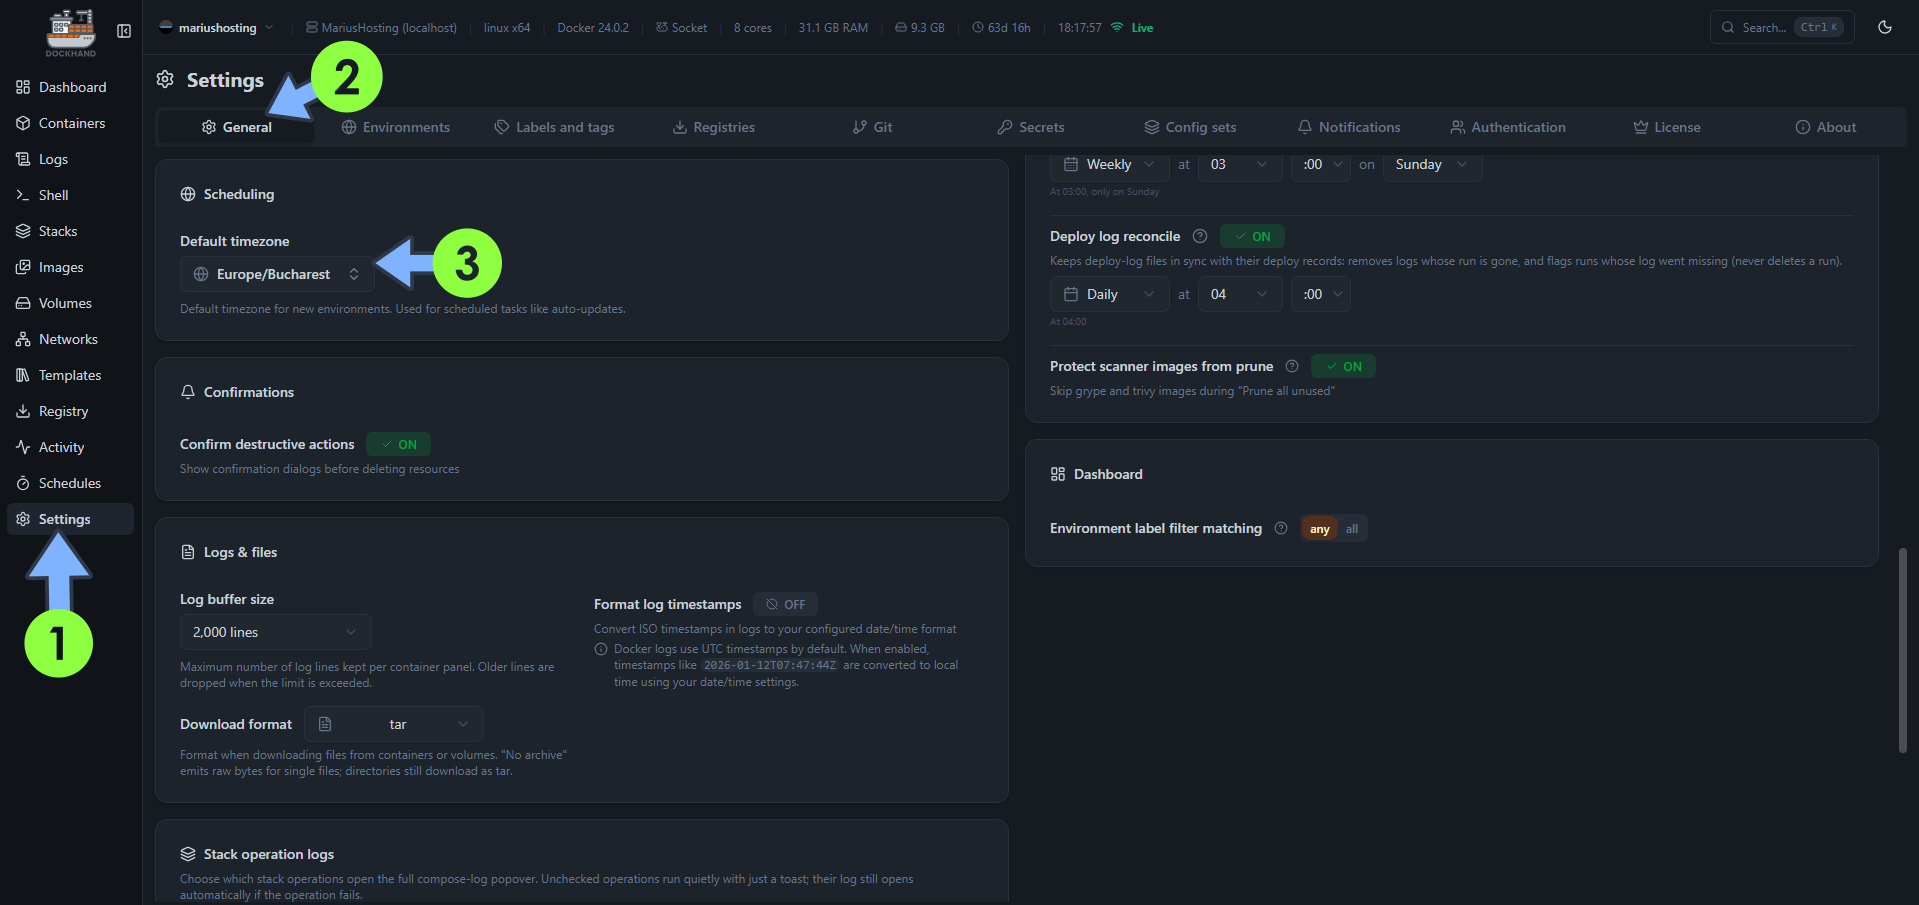Screen dimensions: 1919x905
Task: Open help for Protect scanner images
Action: [1292, 366]
